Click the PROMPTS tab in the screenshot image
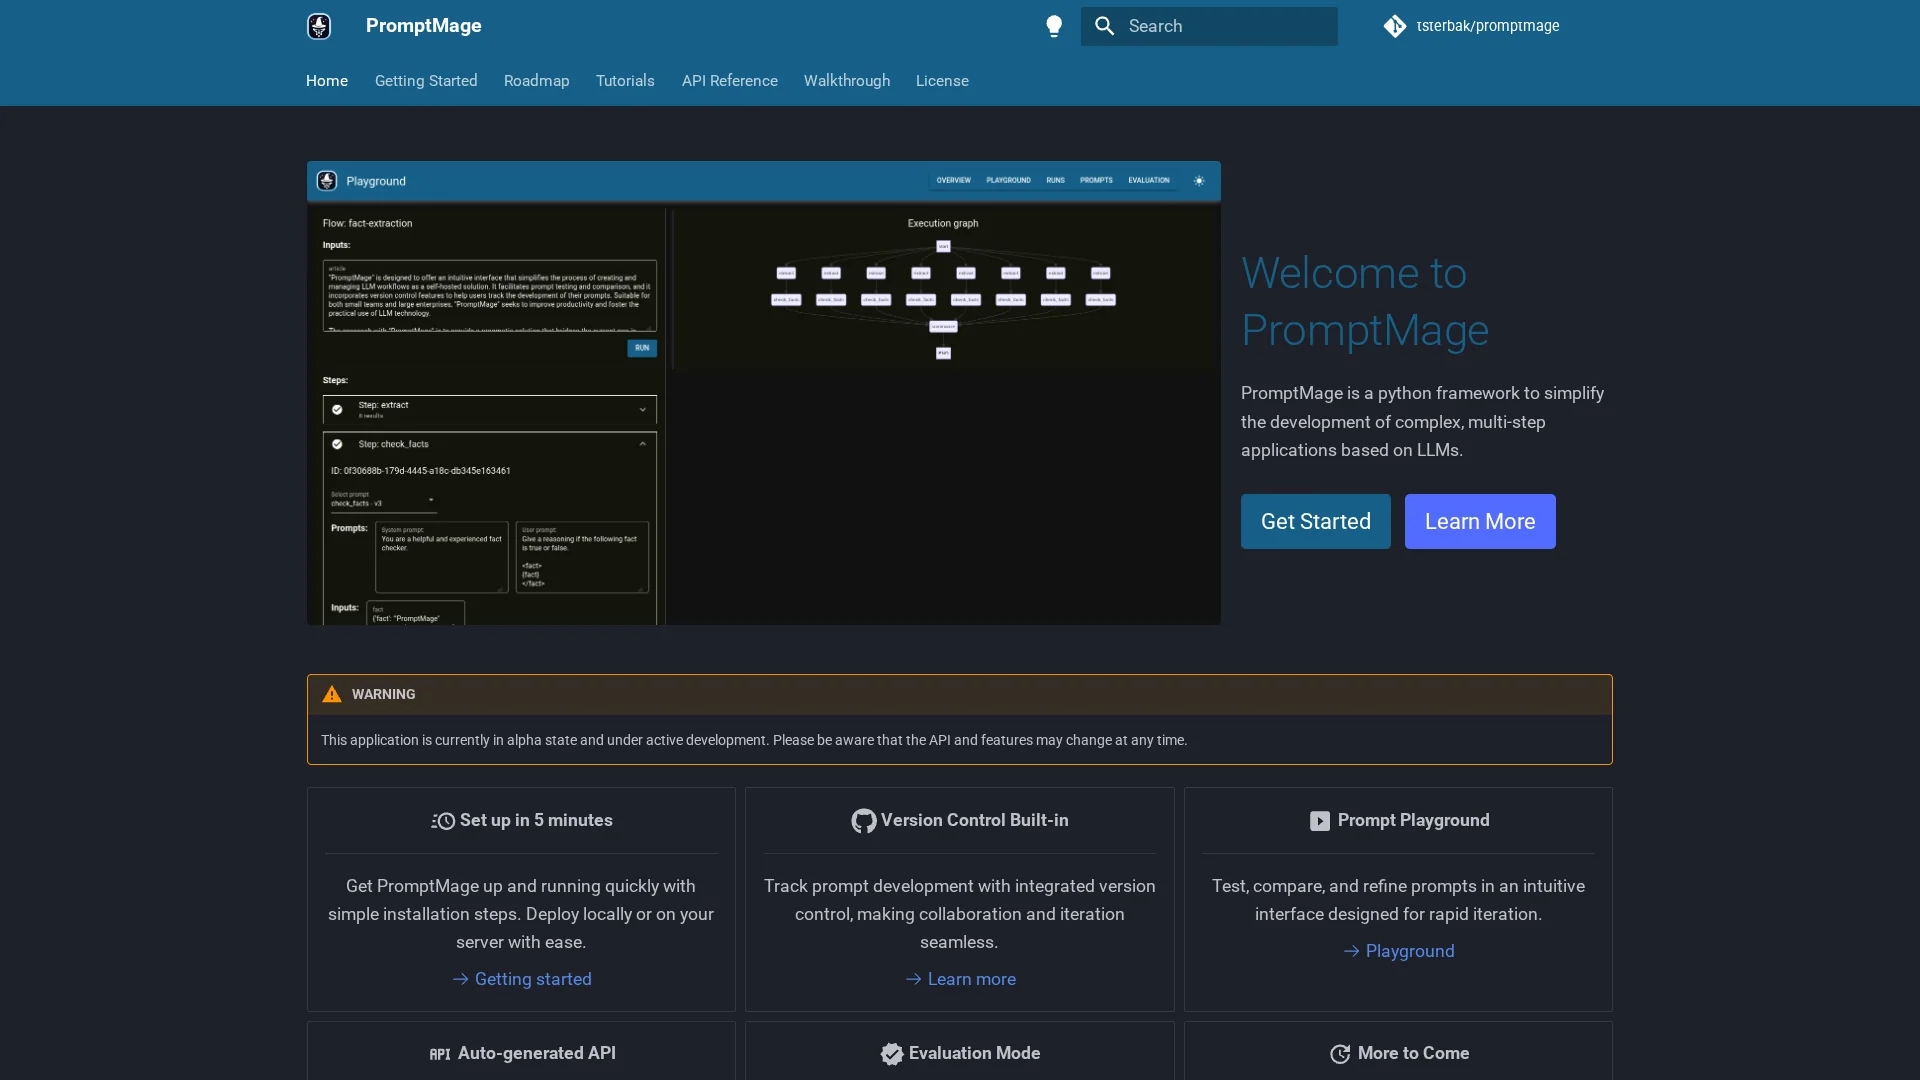1920x1080 pixels. click(x=1096, y=180)
